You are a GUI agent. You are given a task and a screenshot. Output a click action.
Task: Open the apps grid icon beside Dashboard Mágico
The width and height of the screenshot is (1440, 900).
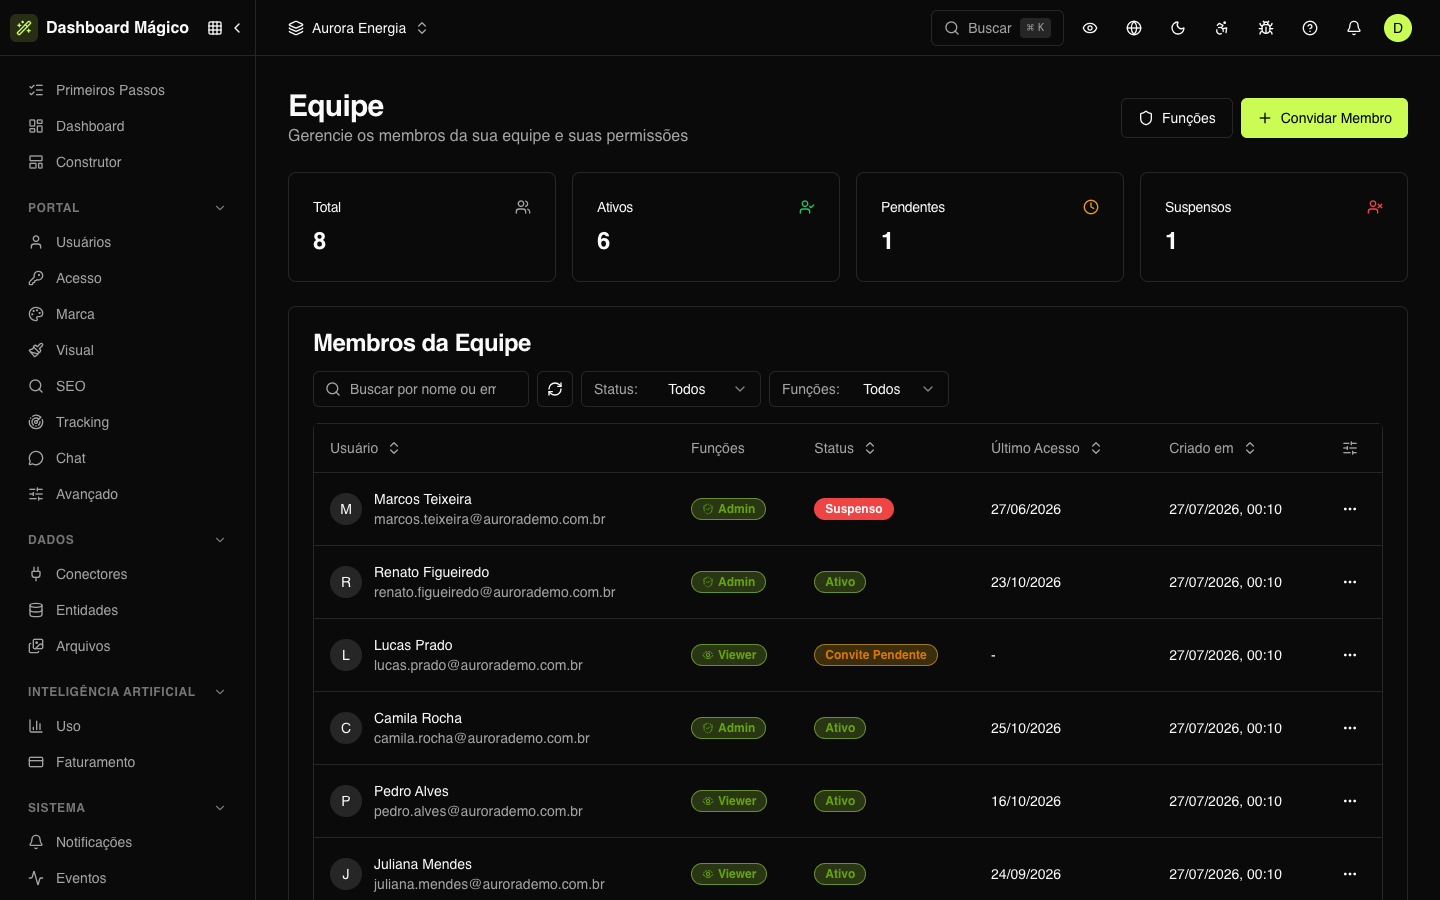(x=215, y=28)
